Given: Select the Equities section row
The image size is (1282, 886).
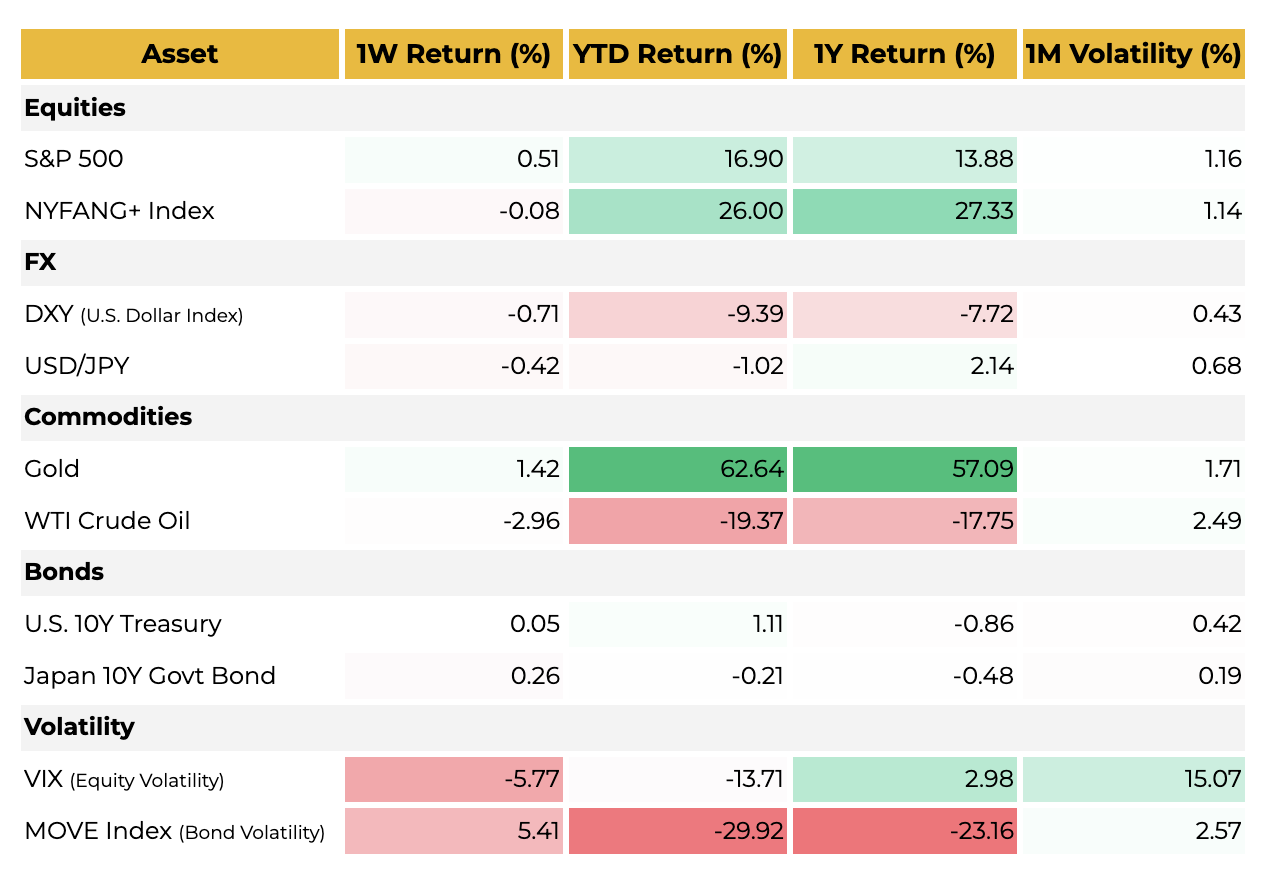Looking at the screenshot, I should click(x=76, y=108).
